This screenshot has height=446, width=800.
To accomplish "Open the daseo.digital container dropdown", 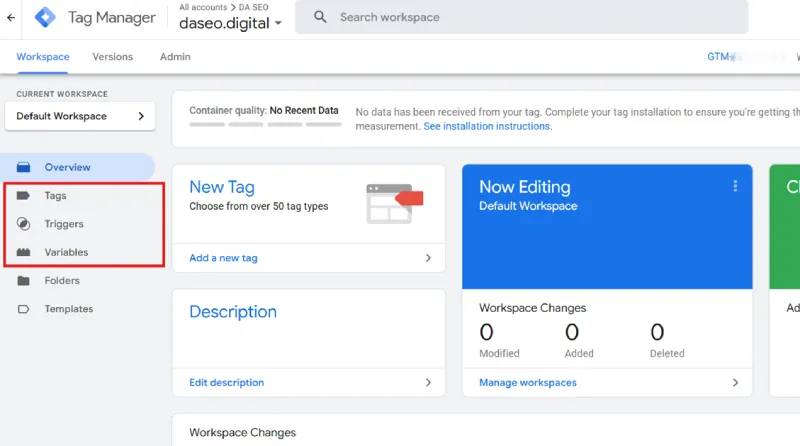I will 230,23.
